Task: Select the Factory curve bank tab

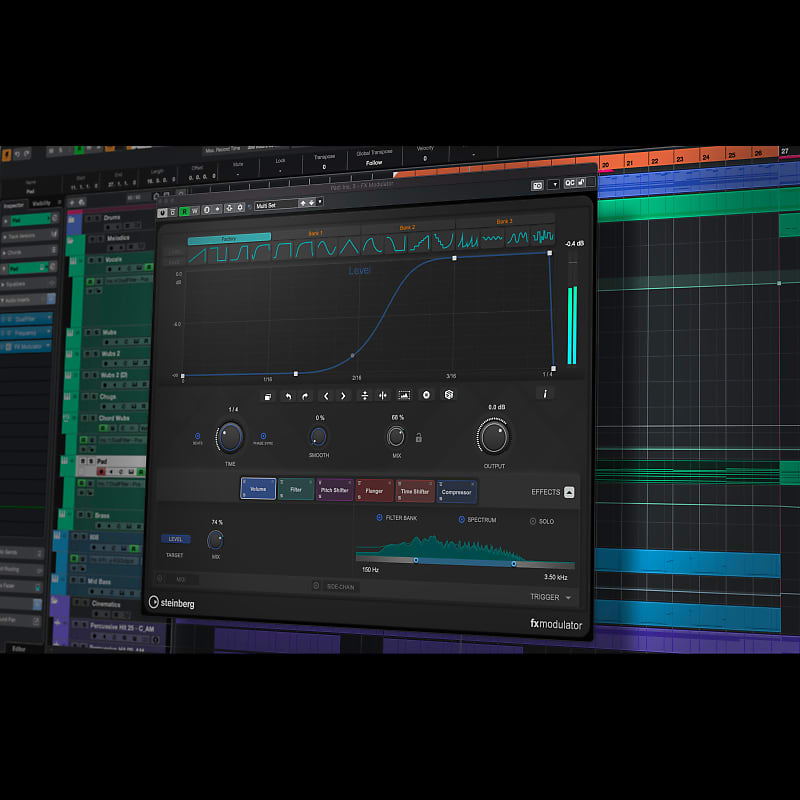Action: click(x=229, y=238)
